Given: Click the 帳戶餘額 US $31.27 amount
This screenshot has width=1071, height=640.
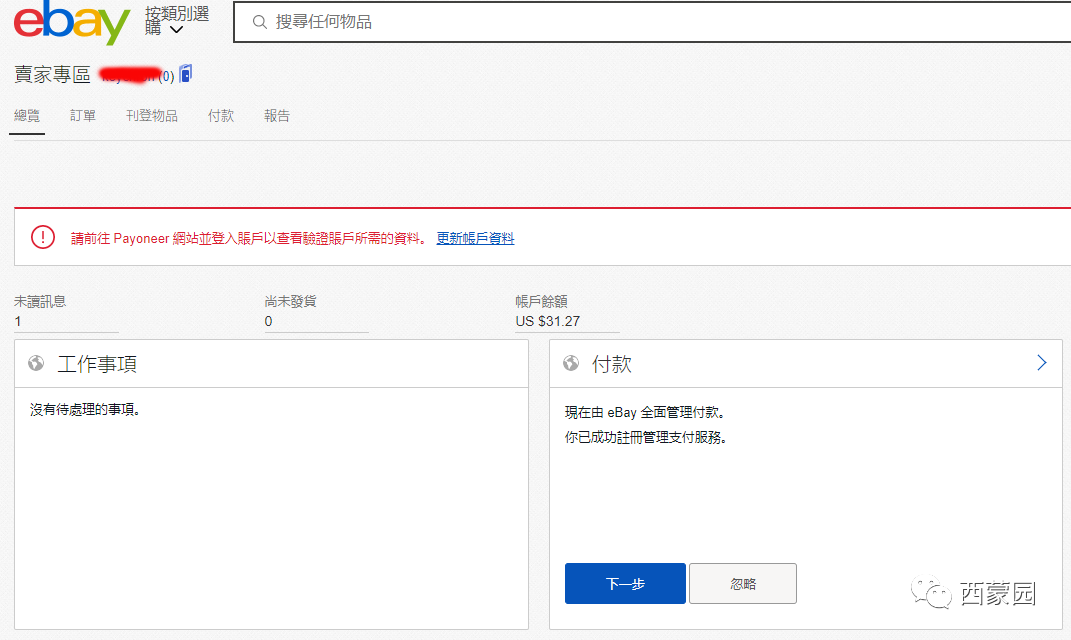Looking at the screenshot, I should pos(548,321).
